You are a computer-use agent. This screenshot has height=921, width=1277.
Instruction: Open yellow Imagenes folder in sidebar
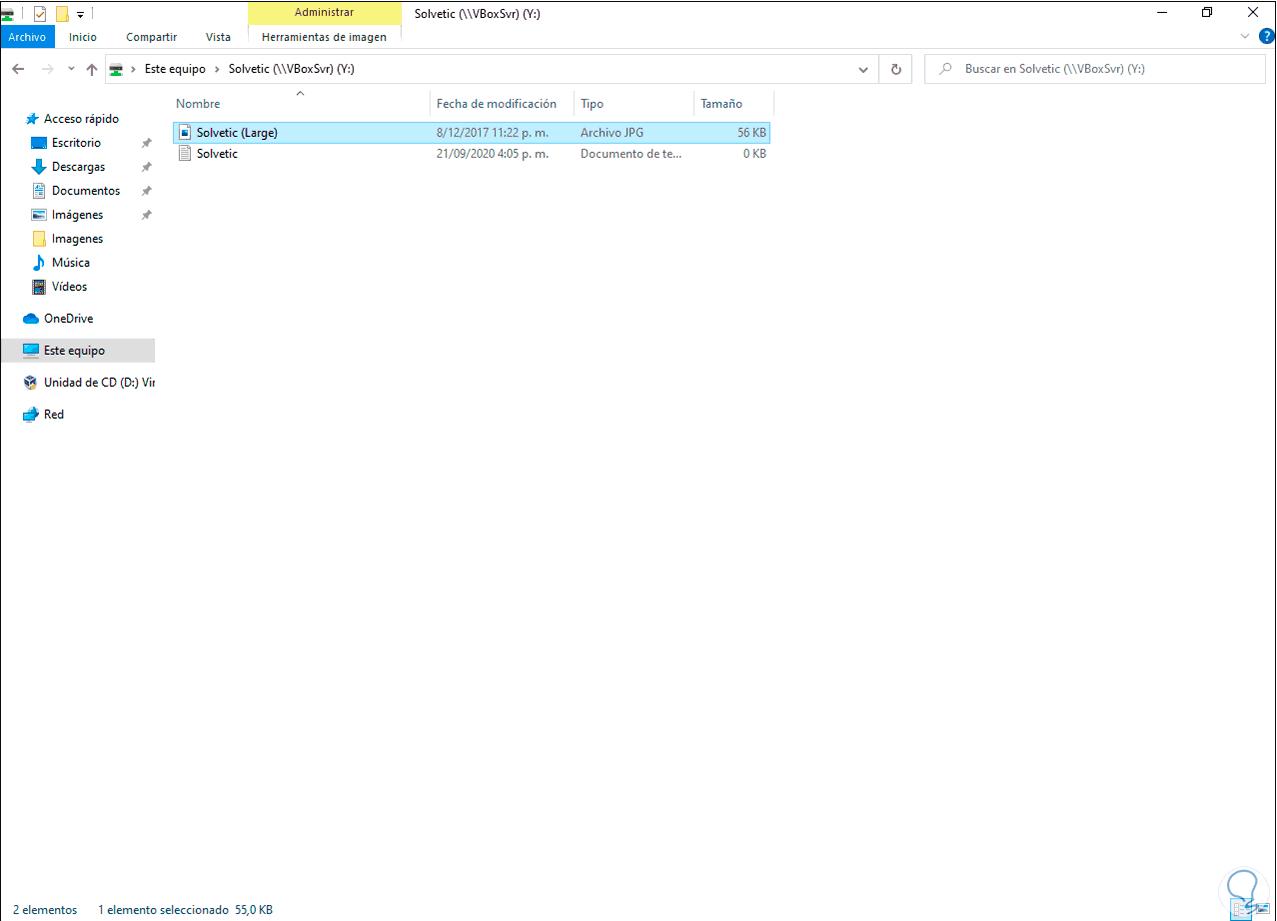77,239
